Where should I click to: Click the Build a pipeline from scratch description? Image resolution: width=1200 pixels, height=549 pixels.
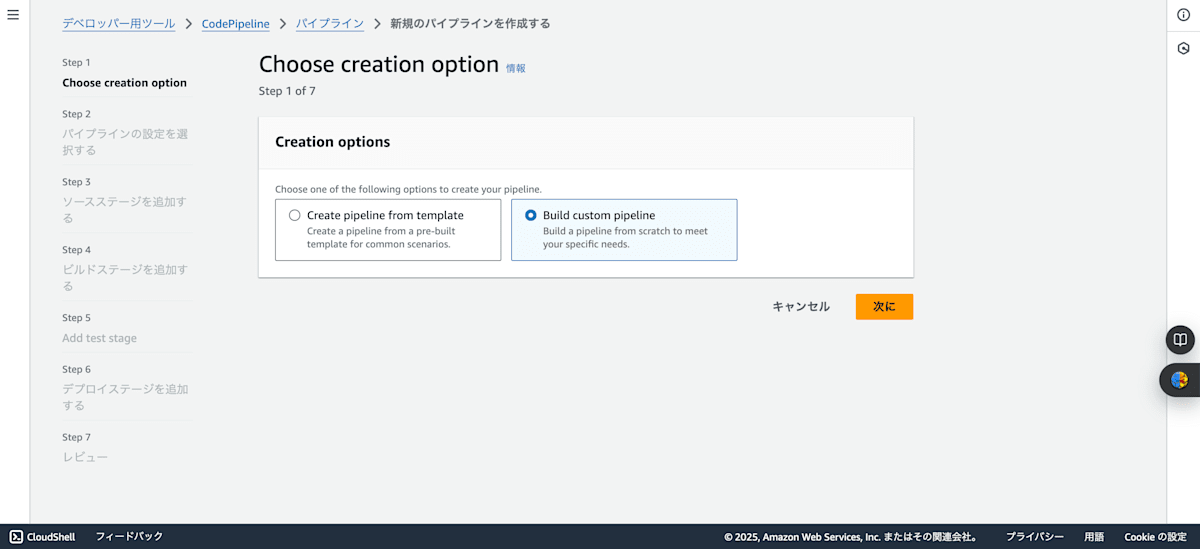(625, 237)
